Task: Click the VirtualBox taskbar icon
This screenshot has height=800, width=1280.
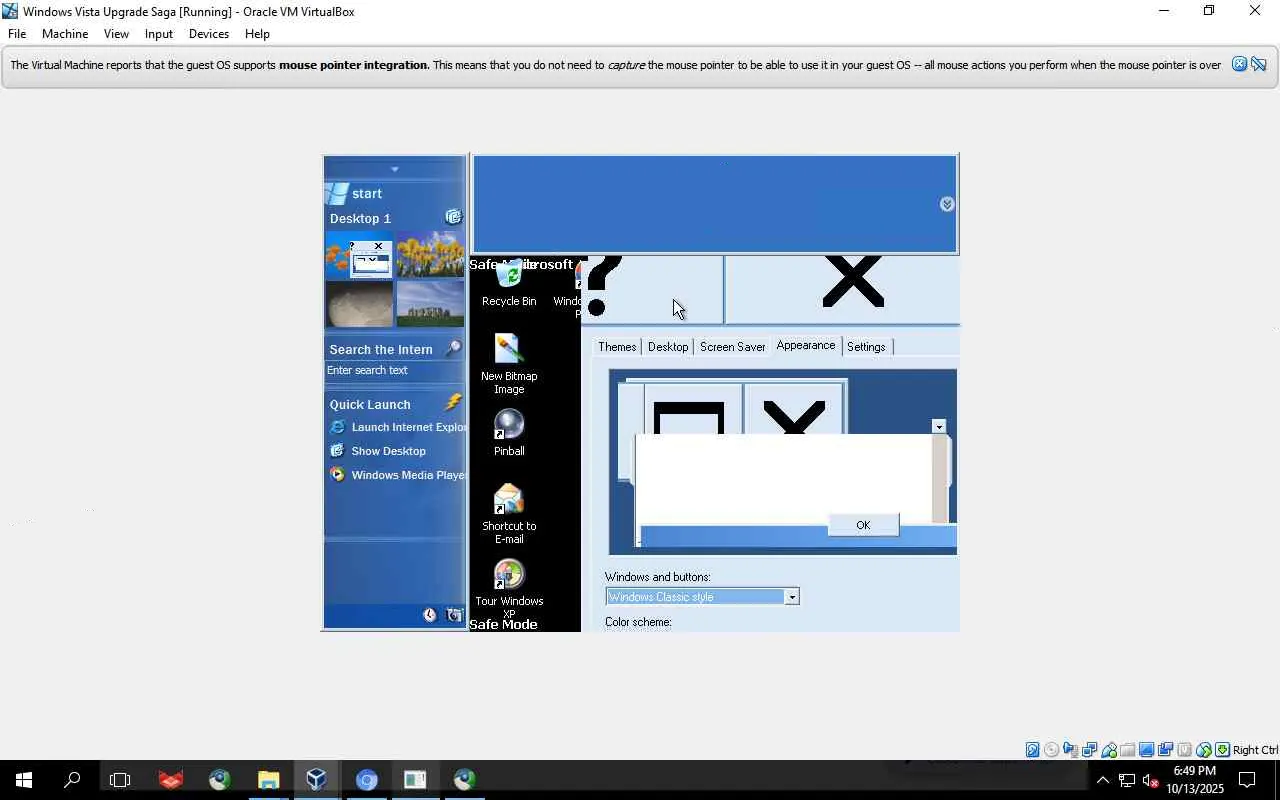Action: pyautogui.click(x=317, y=780)
